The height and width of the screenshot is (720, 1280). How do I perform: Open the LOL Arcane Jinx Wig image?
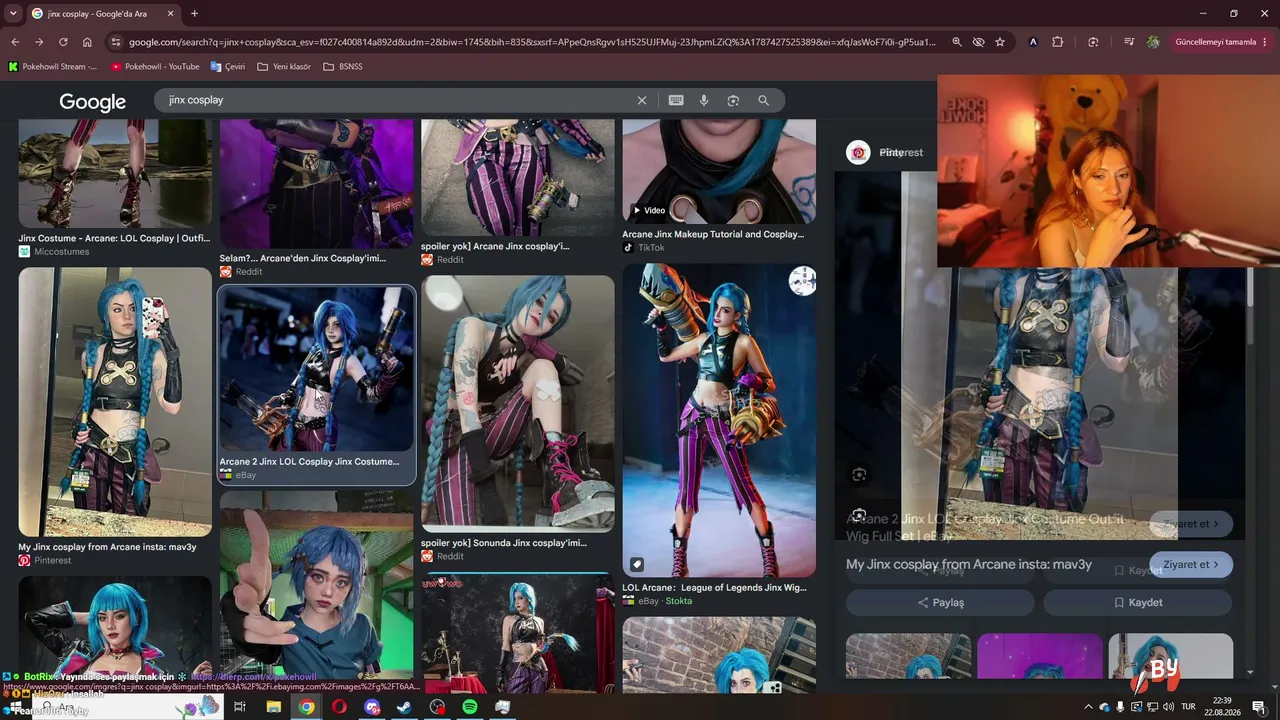pyautogui.click(x=719, y=420)
